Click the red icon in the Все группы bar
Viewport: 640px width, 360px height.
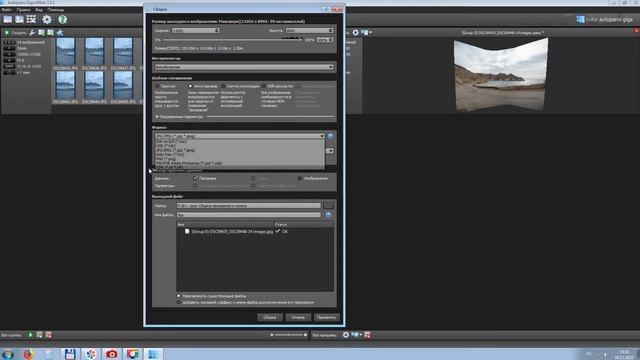[49, 335]
